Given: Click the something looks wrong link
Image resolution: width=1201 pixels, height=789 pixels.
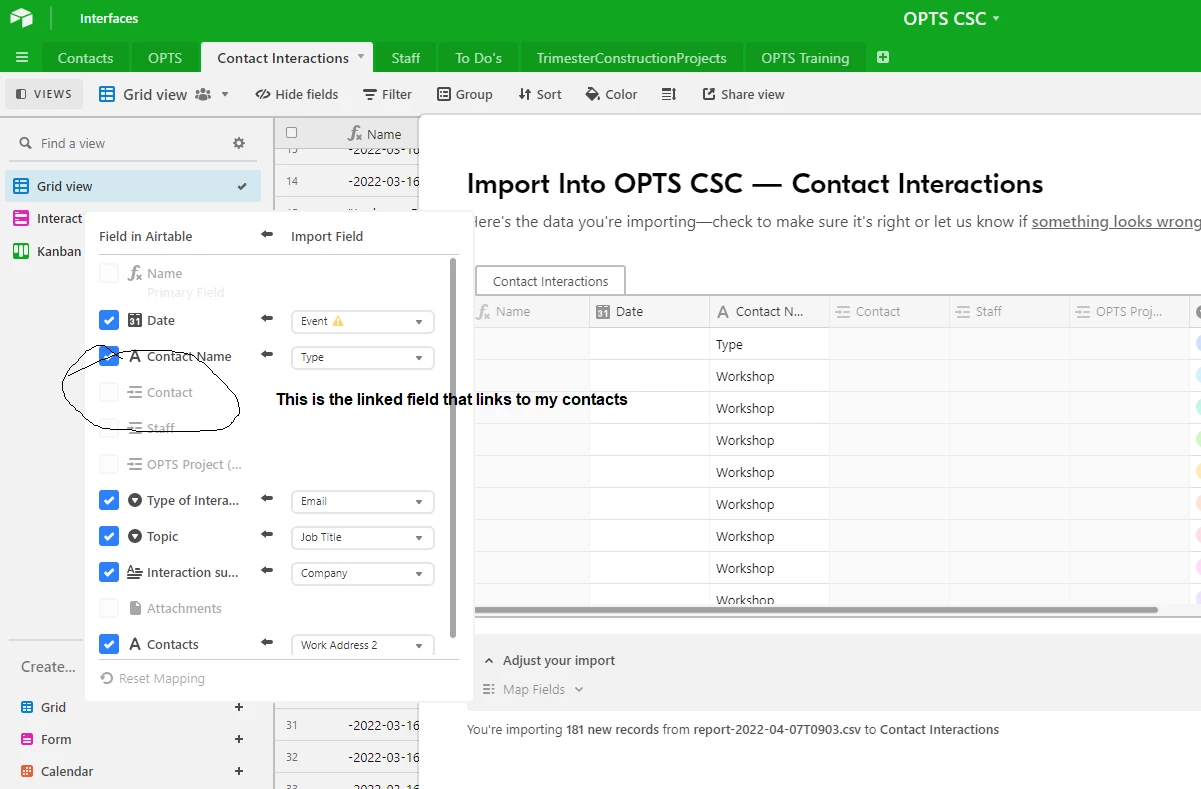Looking at the screenshot, I should (1115, 222).
